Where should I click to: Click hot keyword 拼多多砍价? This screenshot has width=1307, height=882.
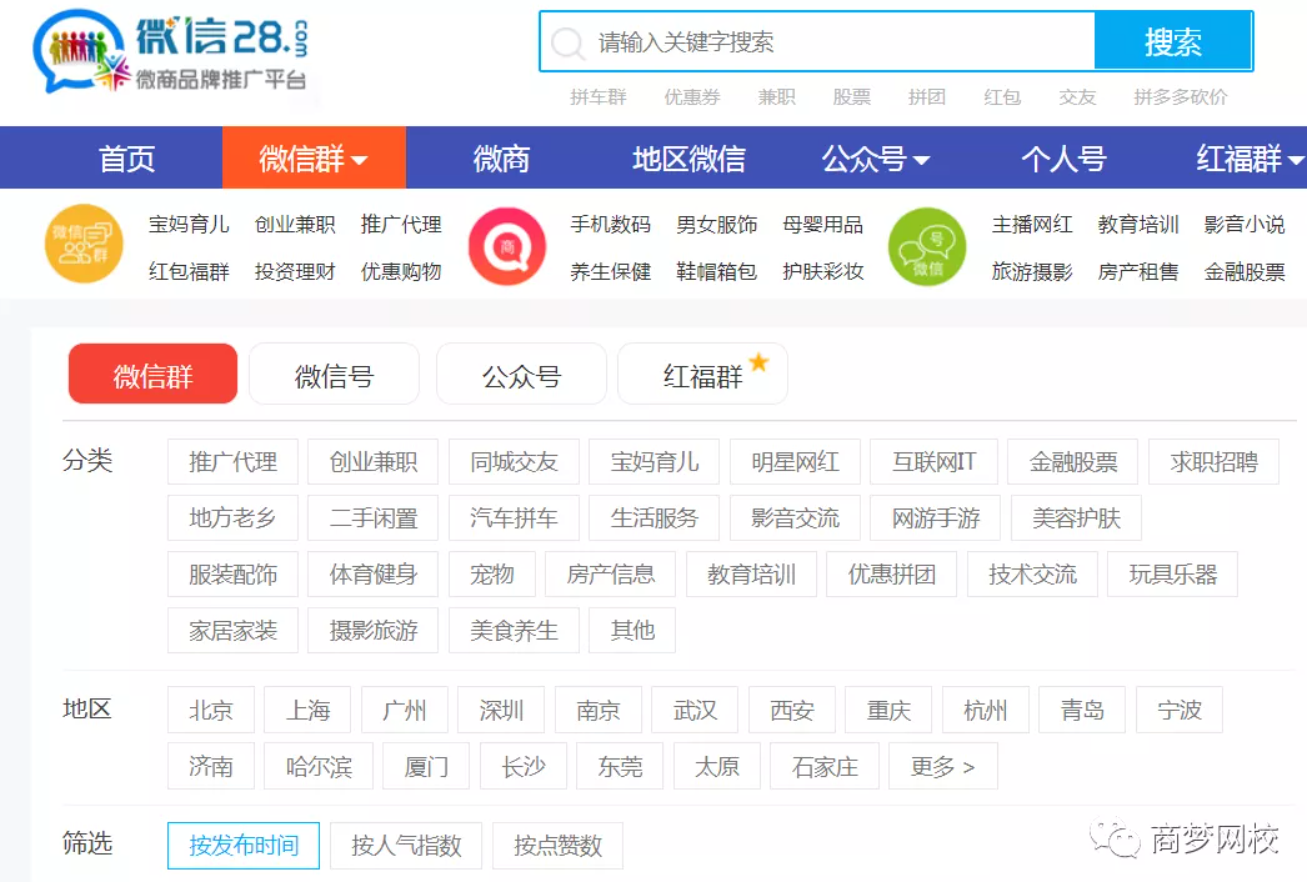(1181, 97)
